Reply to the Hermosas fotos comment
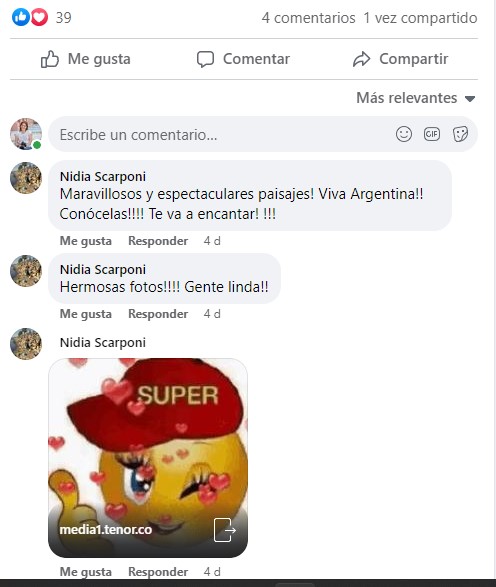496x587 pixels. click(x=158, y=314)
